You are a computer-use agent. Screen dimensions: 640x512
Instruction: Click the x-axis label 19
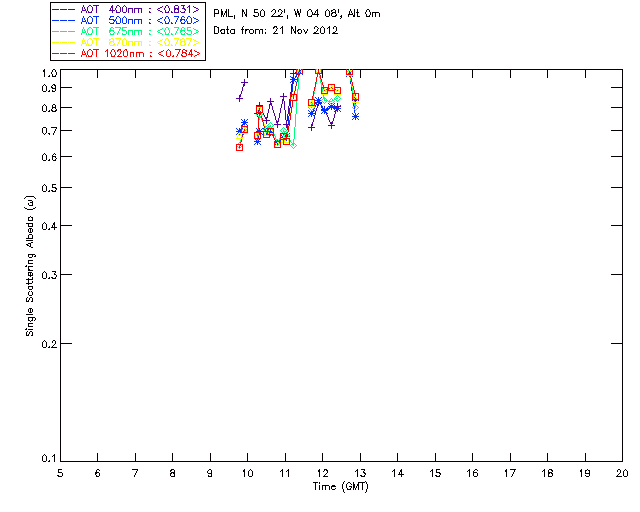pyautogui.click(x=585, y=473)
